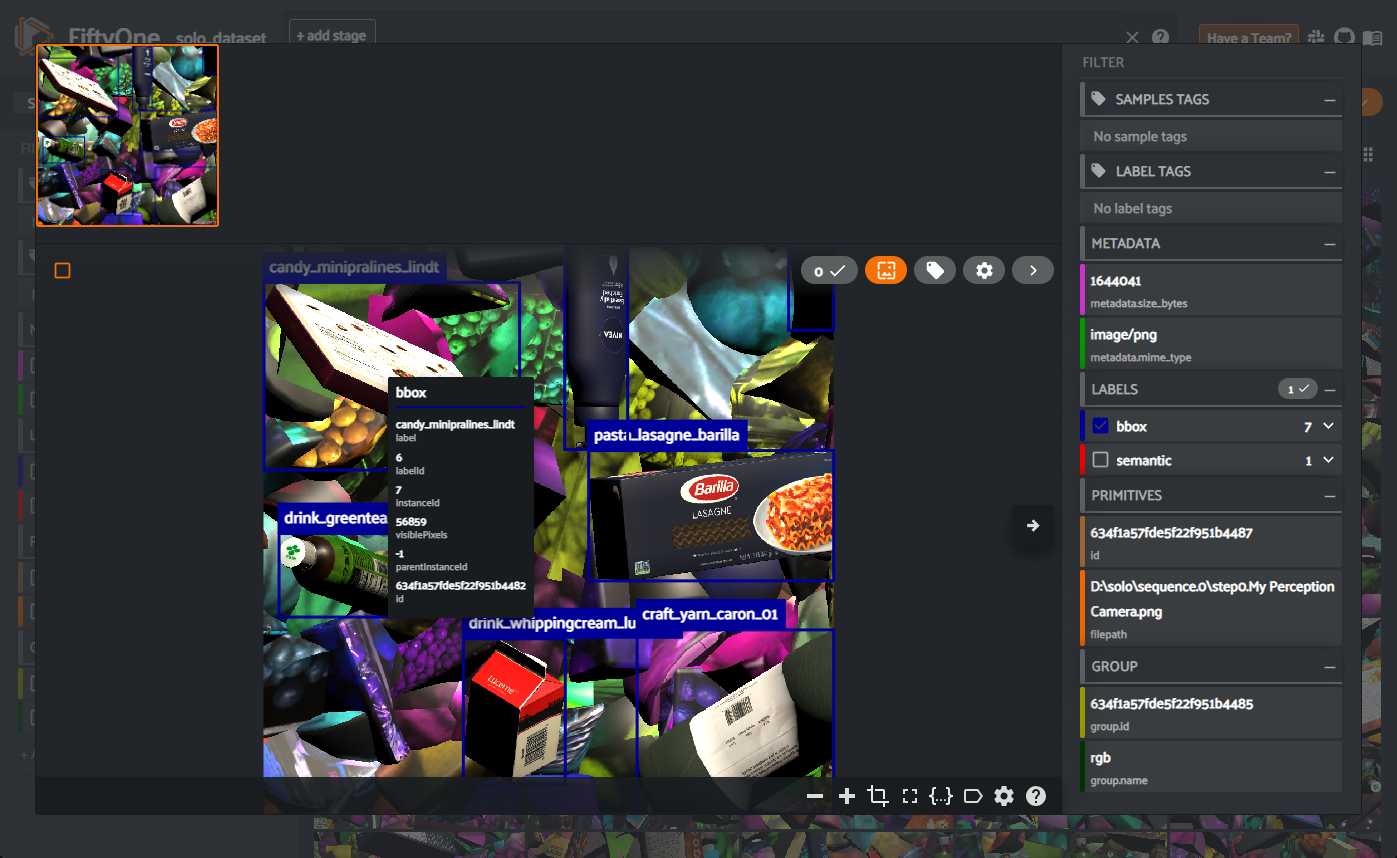Open the JSON view braces icon

(940, 796)
